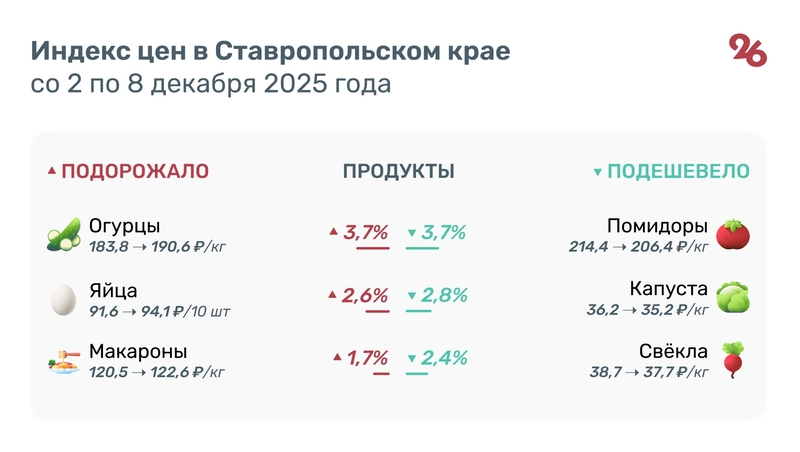Click the egg icon beside Яйца
This screenshot has height=452, width=800.
click(63, 299)
